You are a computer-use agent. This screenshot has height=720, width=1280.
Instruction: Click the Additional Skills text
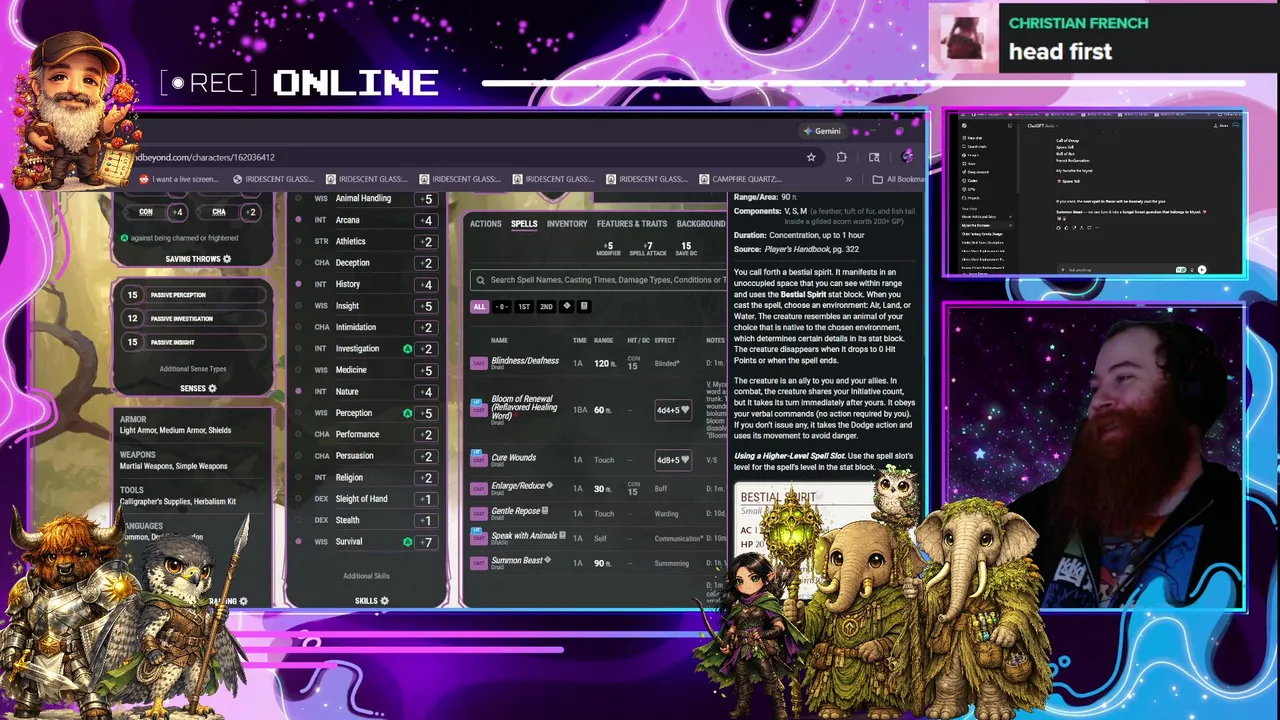(366, 576)
